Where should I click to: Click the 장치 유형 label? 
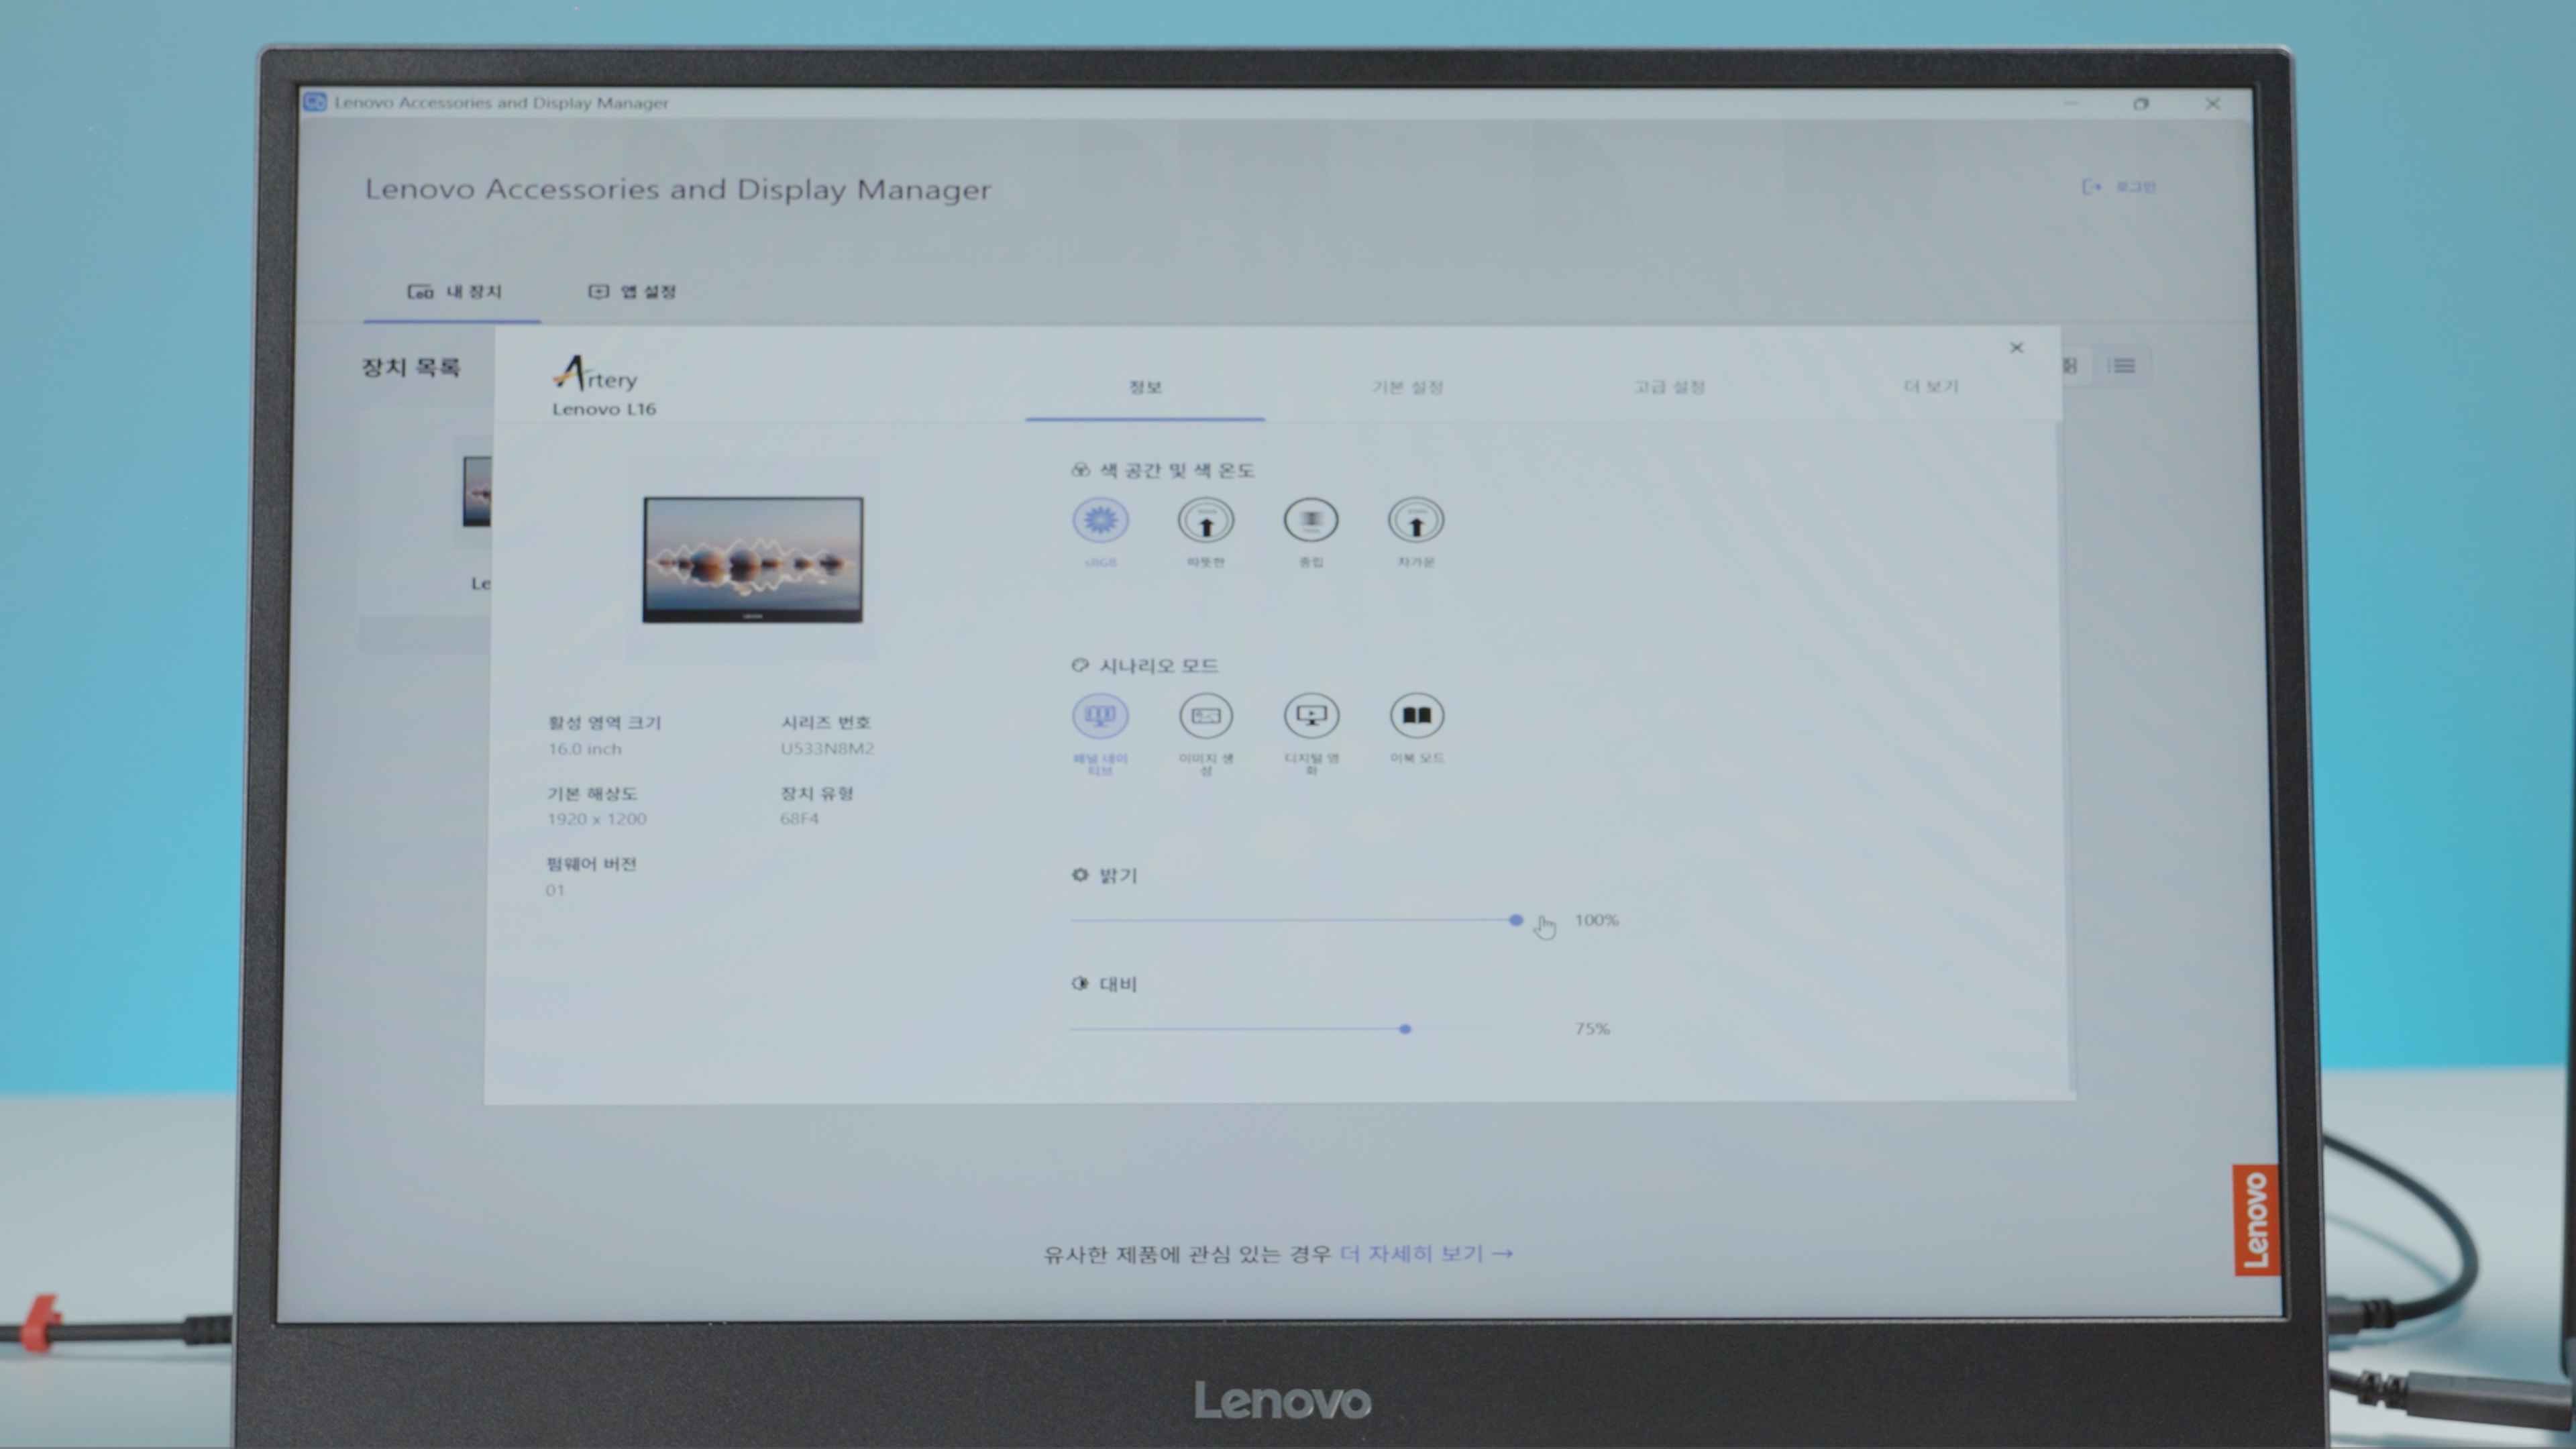[817, 794]
